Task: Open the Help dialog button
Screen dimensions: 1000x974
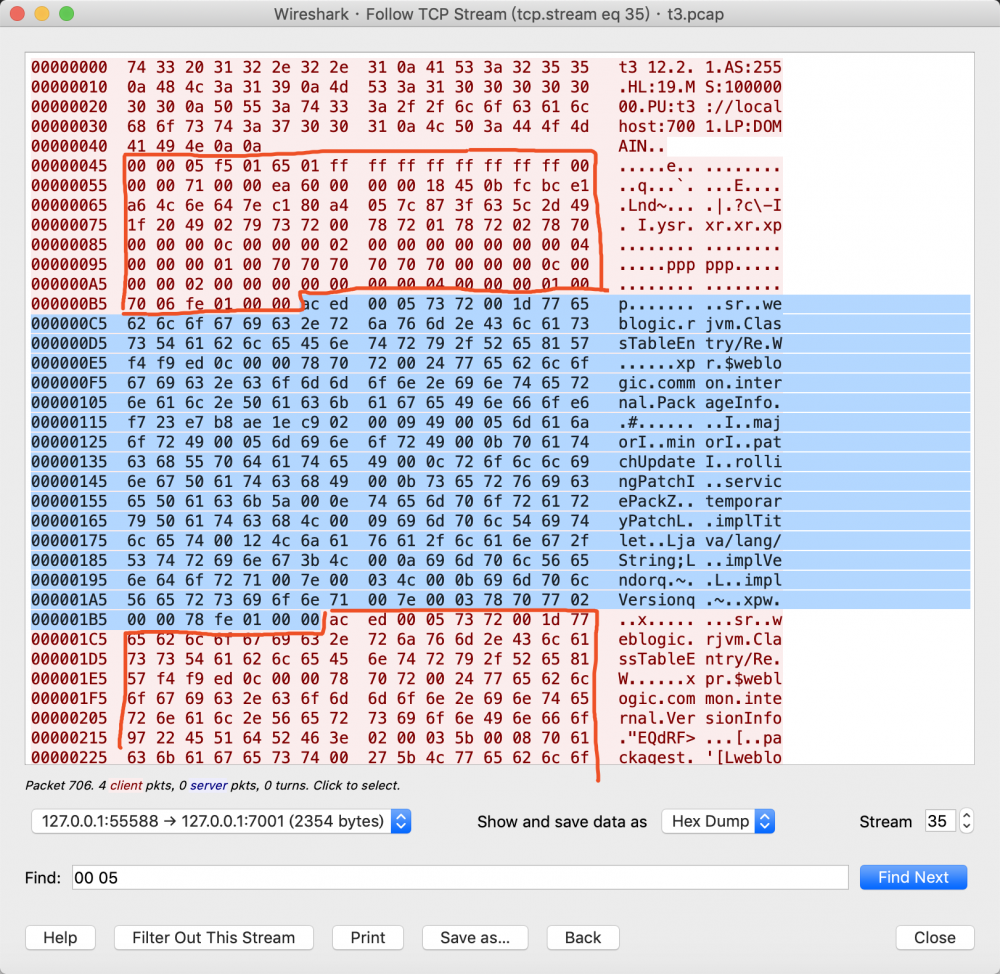Action: tap(60, 938)
